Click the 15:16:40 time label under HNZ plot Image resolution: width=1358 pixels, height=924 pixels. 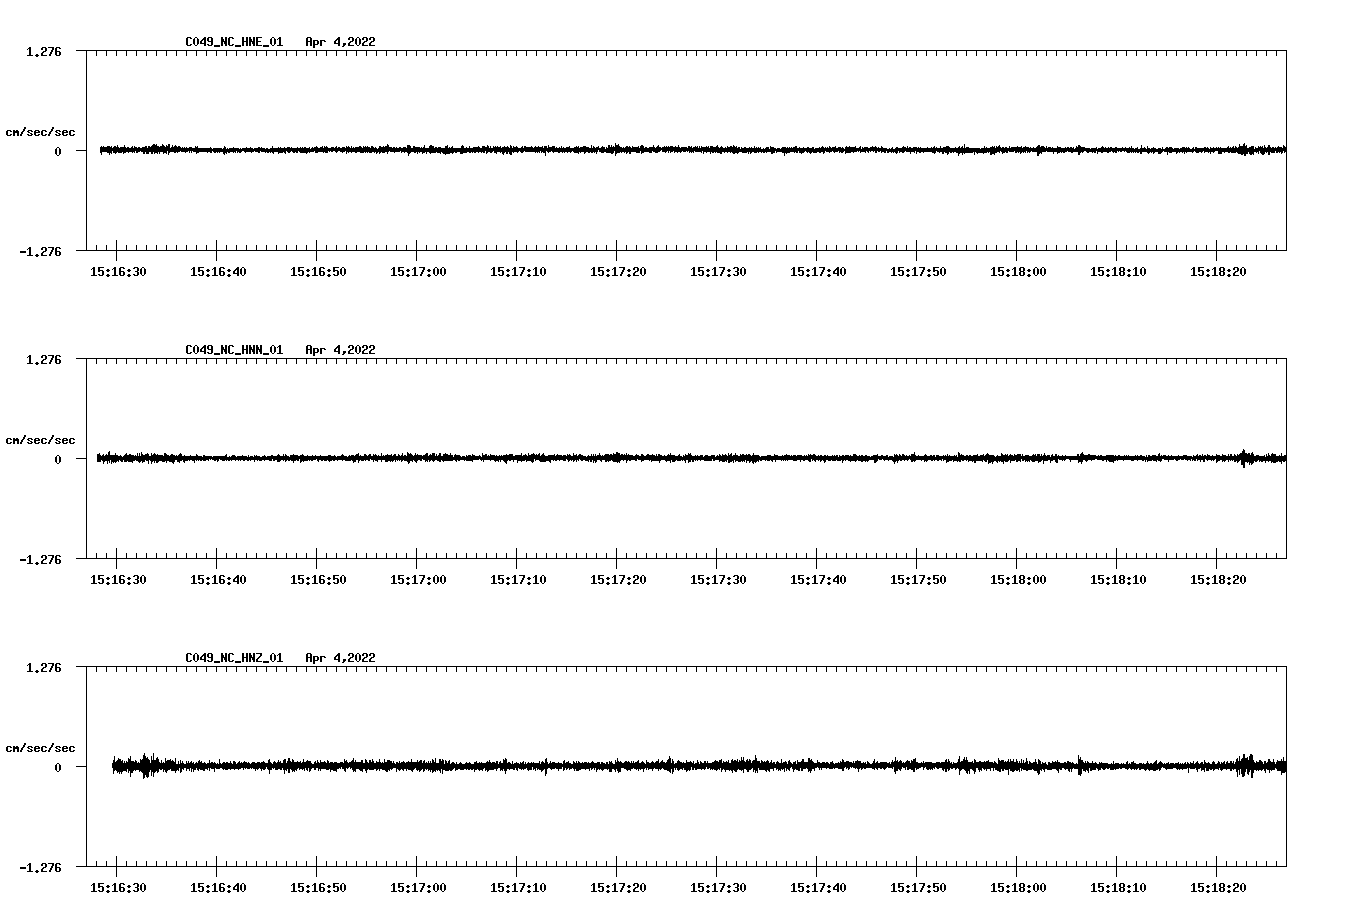pyautogui.click(x=218, y=888)
